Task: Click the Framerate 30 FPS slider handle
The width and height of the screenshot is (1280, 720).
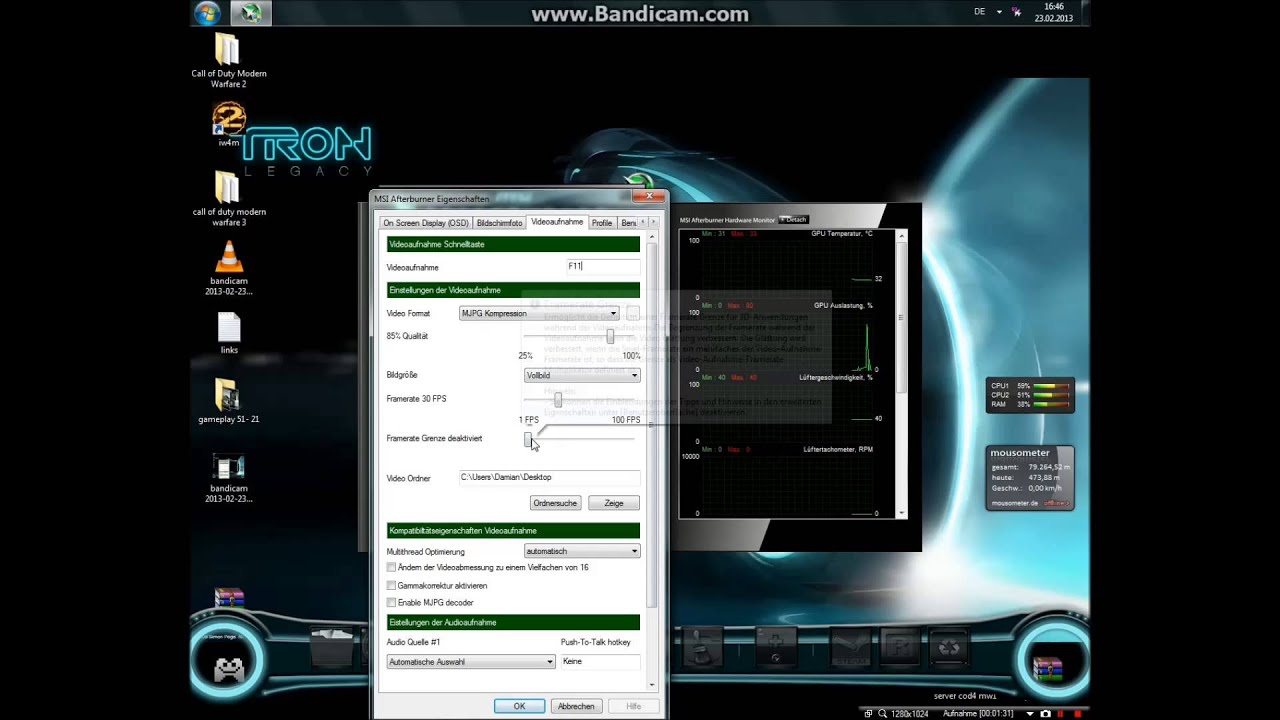Action: (x=558, y=400)
